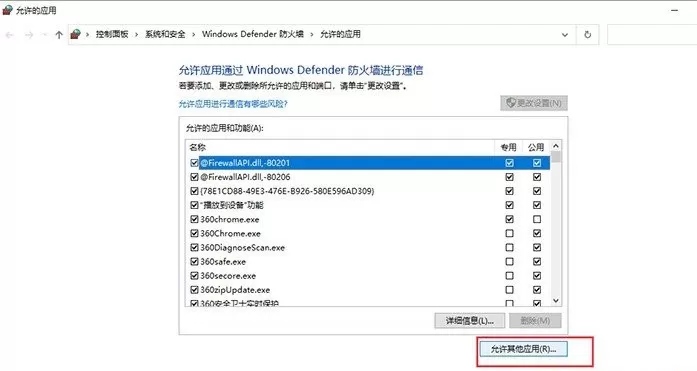Enable 公用 checkbox for 360chrome.exe

point(537,219)
